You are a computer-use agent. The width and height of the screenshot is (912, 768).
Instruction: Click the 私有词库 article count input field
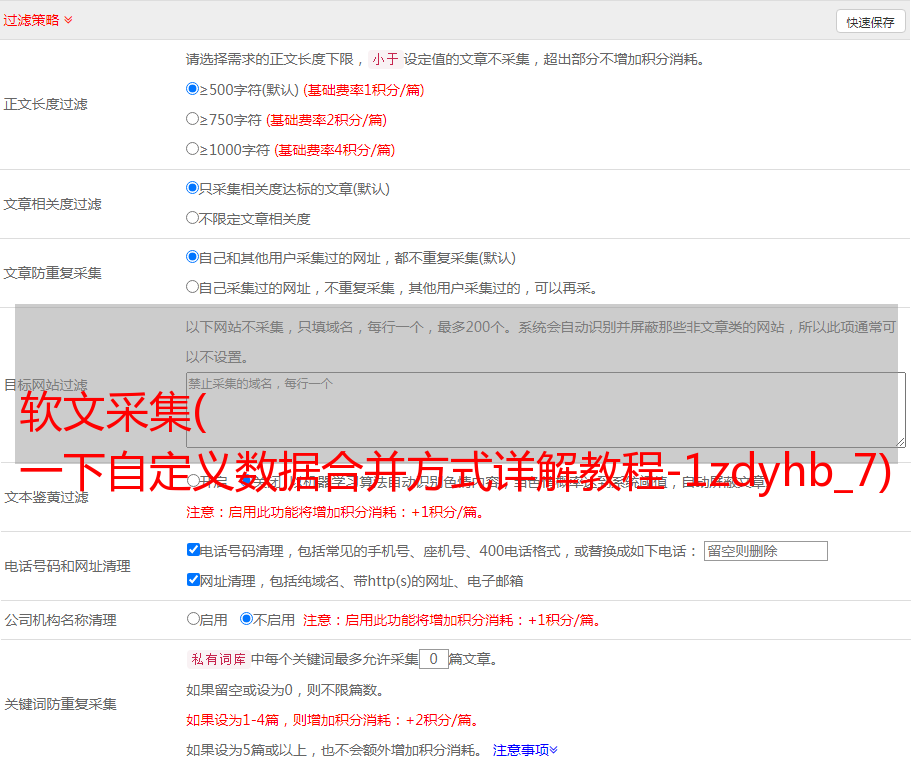tap(433, 659)
